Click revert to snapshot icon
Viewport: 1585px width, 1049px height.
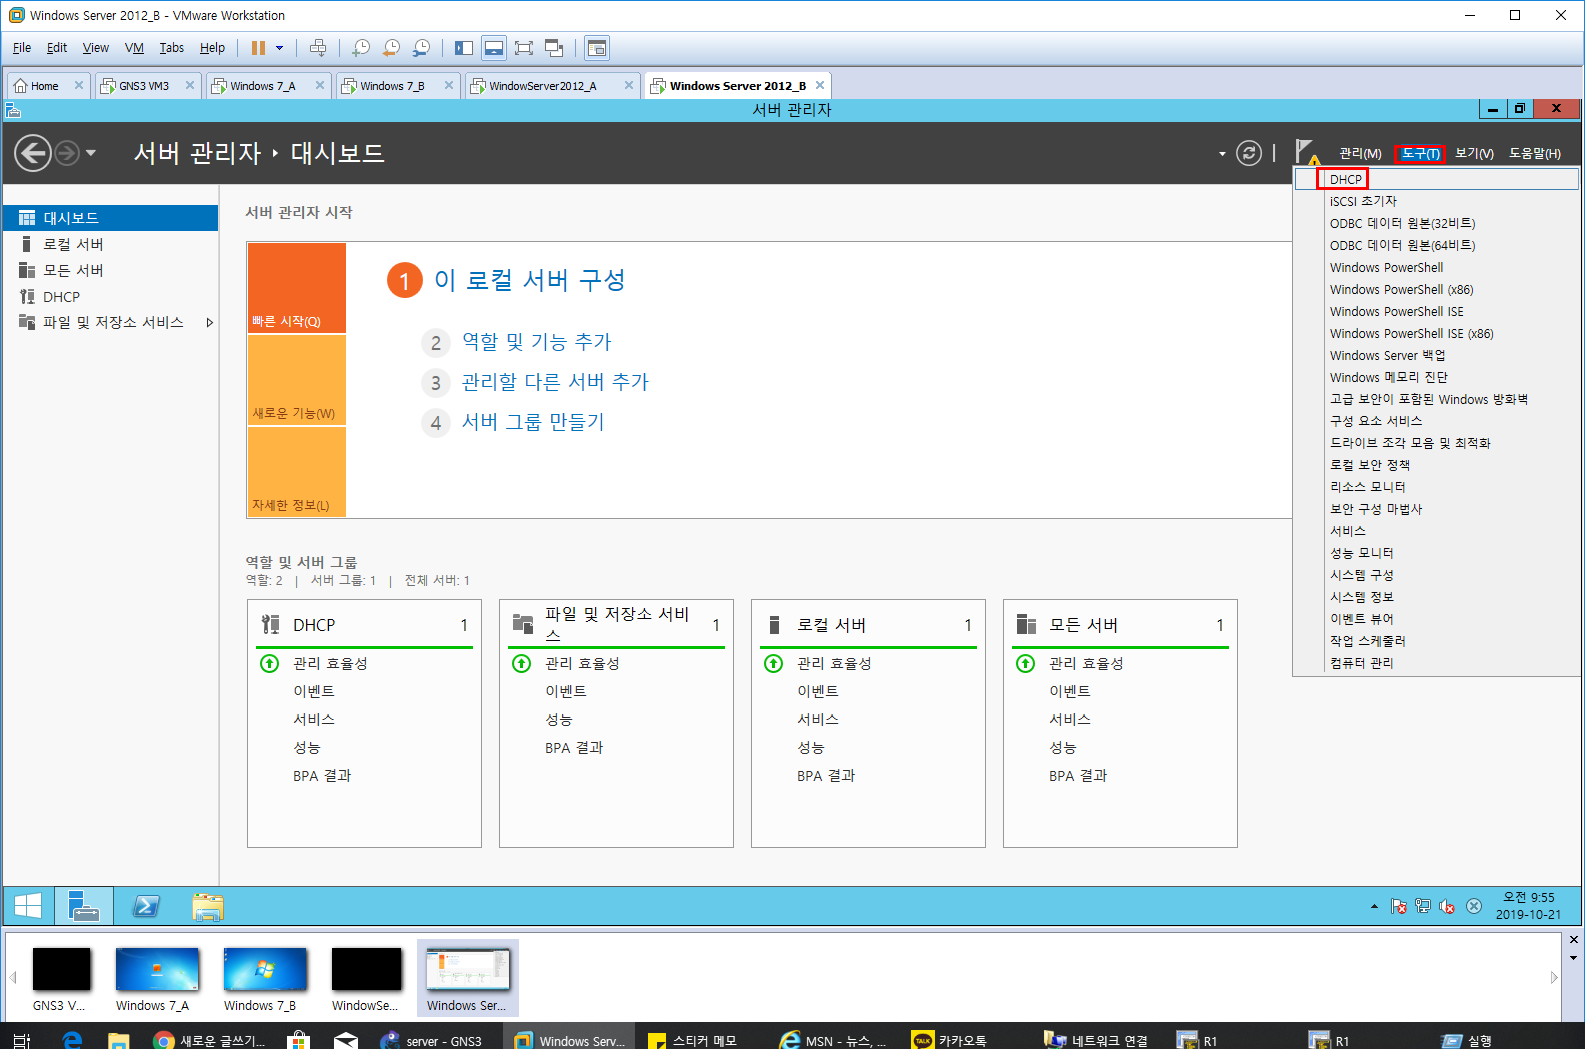pyautogui.click(x=391, y=48)
